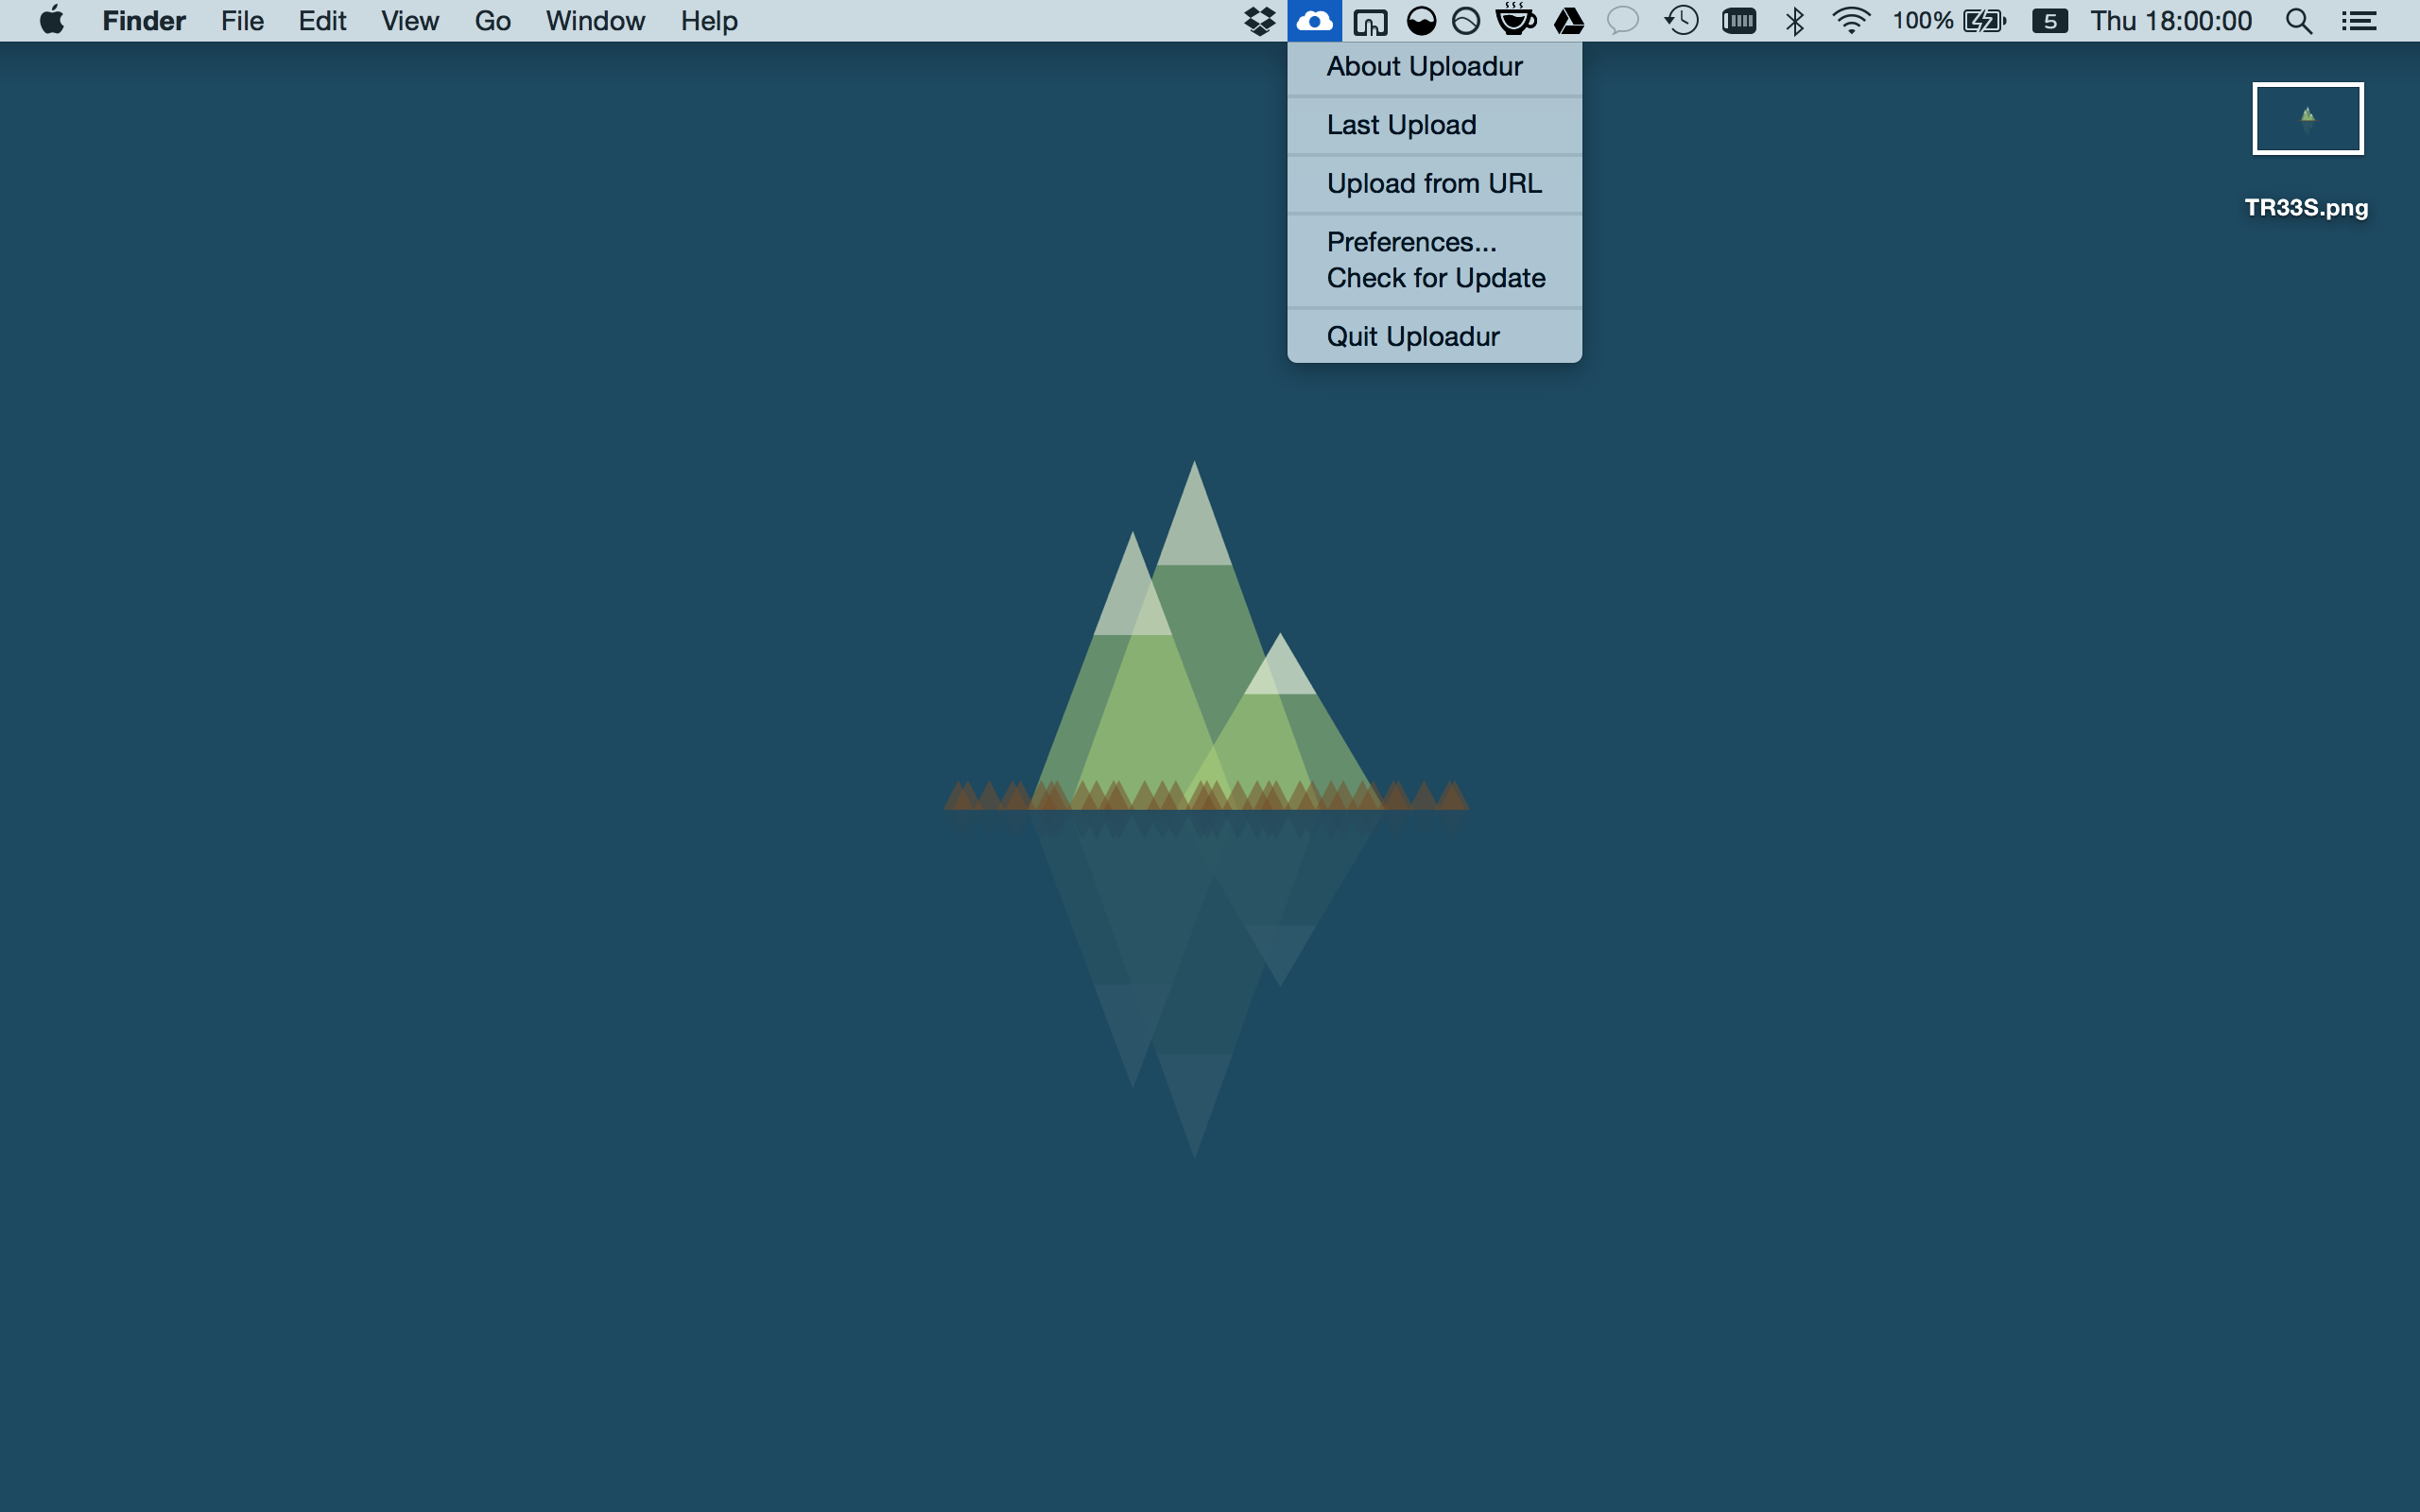Open Notification Center list icon

click(x=2359, y=21)
